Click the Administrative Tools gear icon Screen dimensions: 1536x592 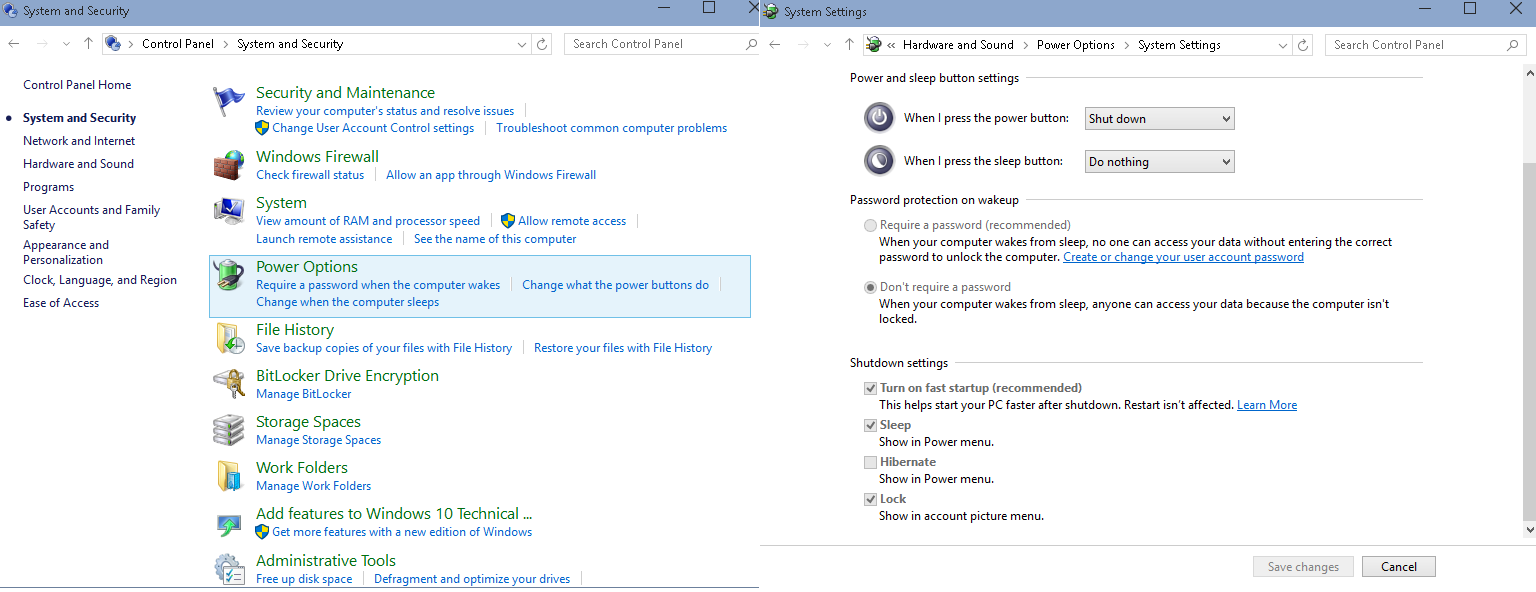pyautogui.click(x=229, y=569)
